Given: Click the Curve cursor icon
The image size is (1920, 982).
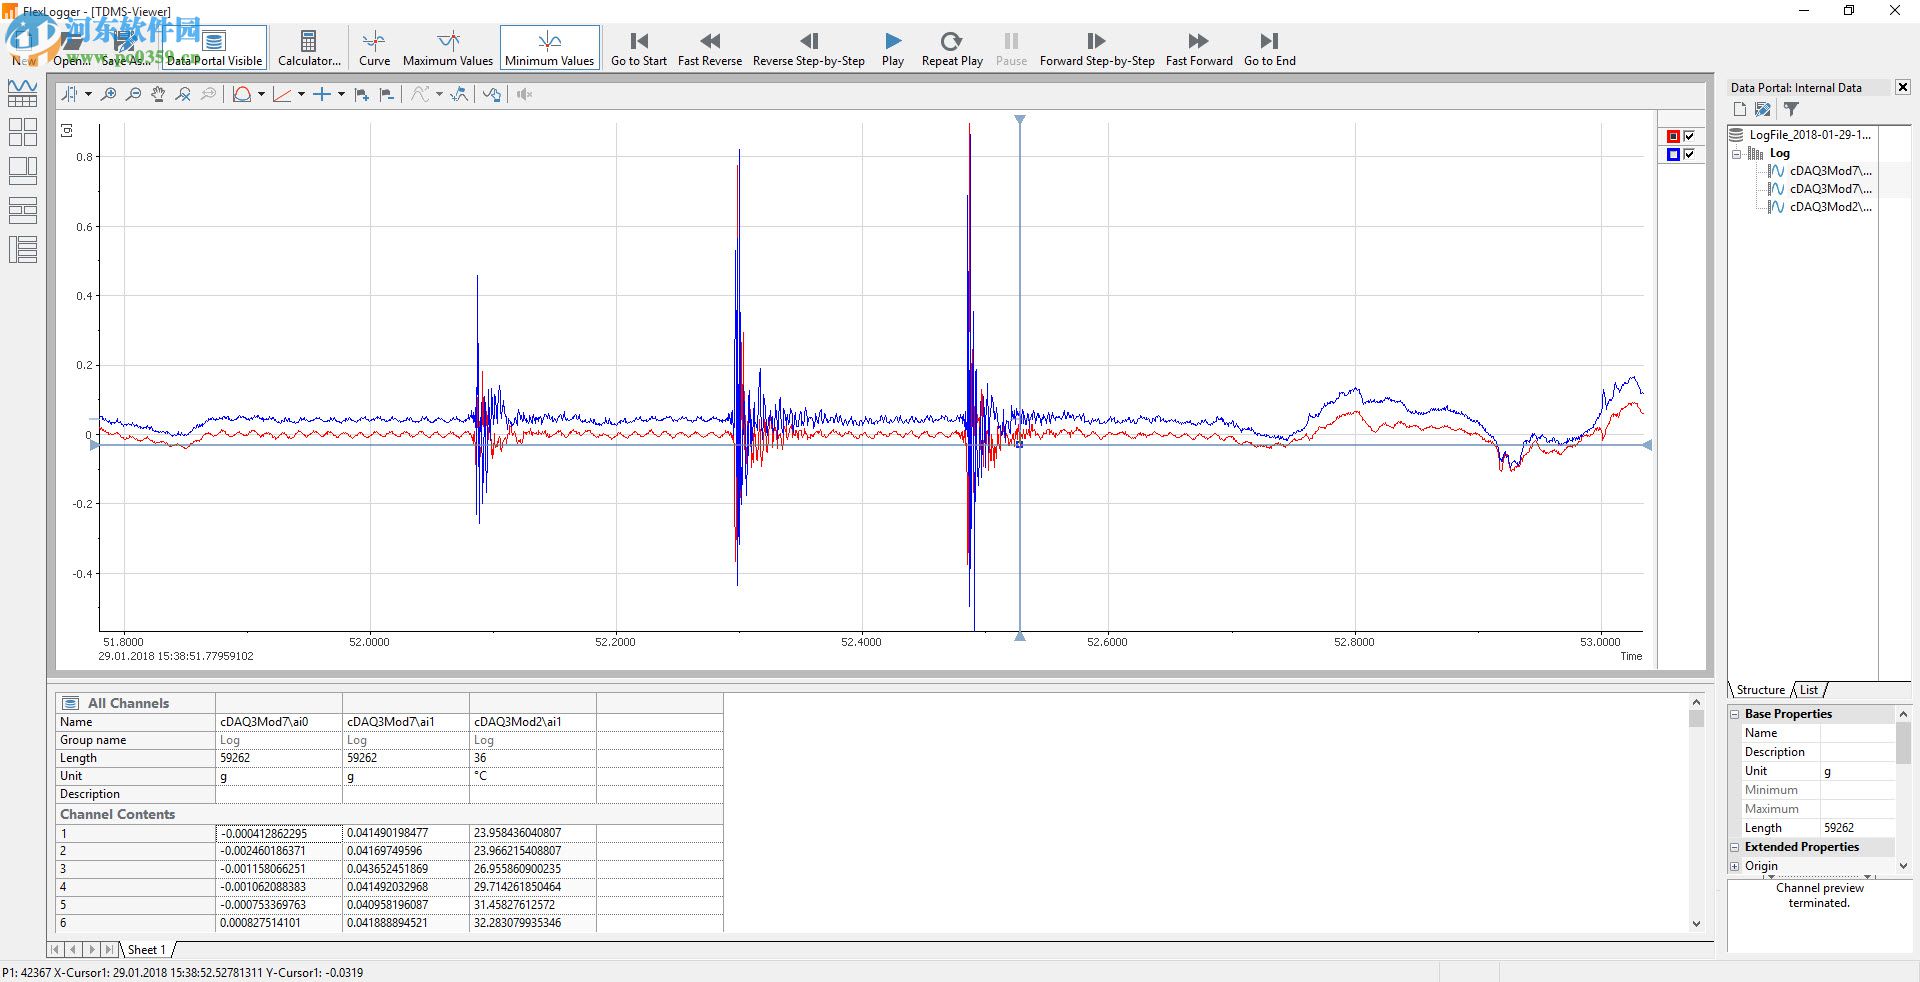Looking at the screenshot, I should [x=374, y=48].
